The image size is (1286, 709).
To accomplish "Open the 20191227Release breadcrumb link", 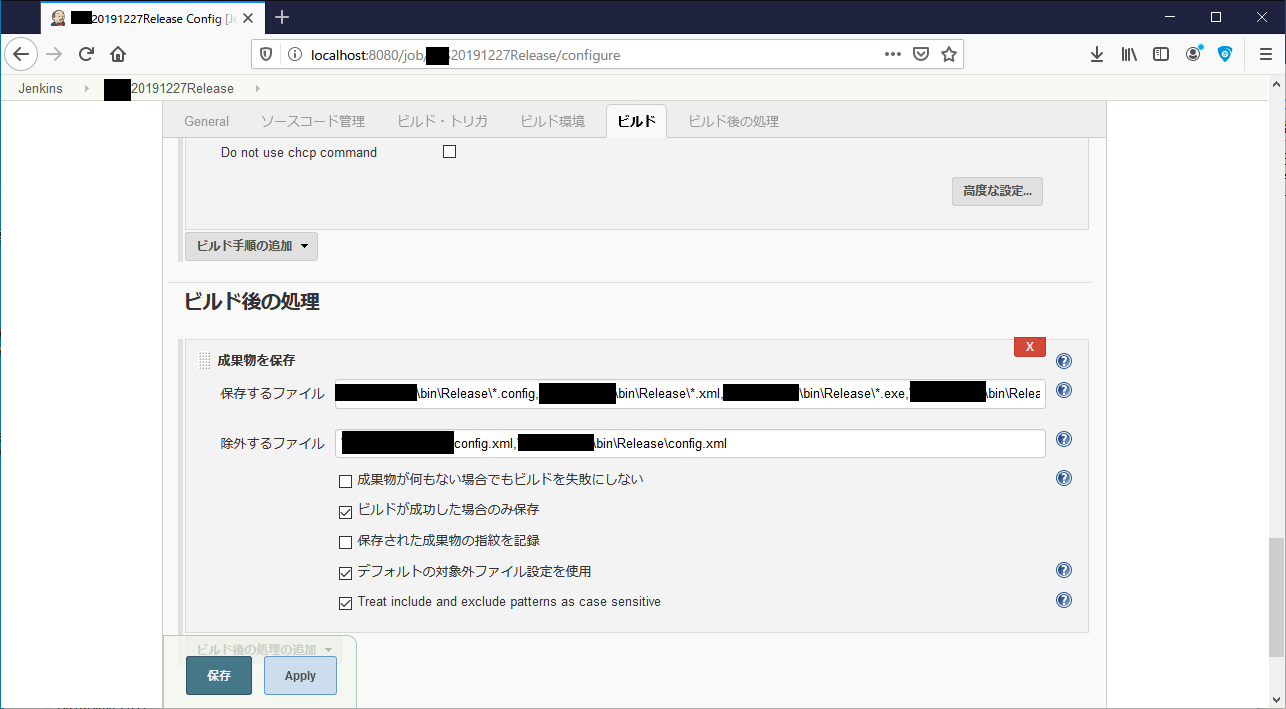I will (169, 89).
